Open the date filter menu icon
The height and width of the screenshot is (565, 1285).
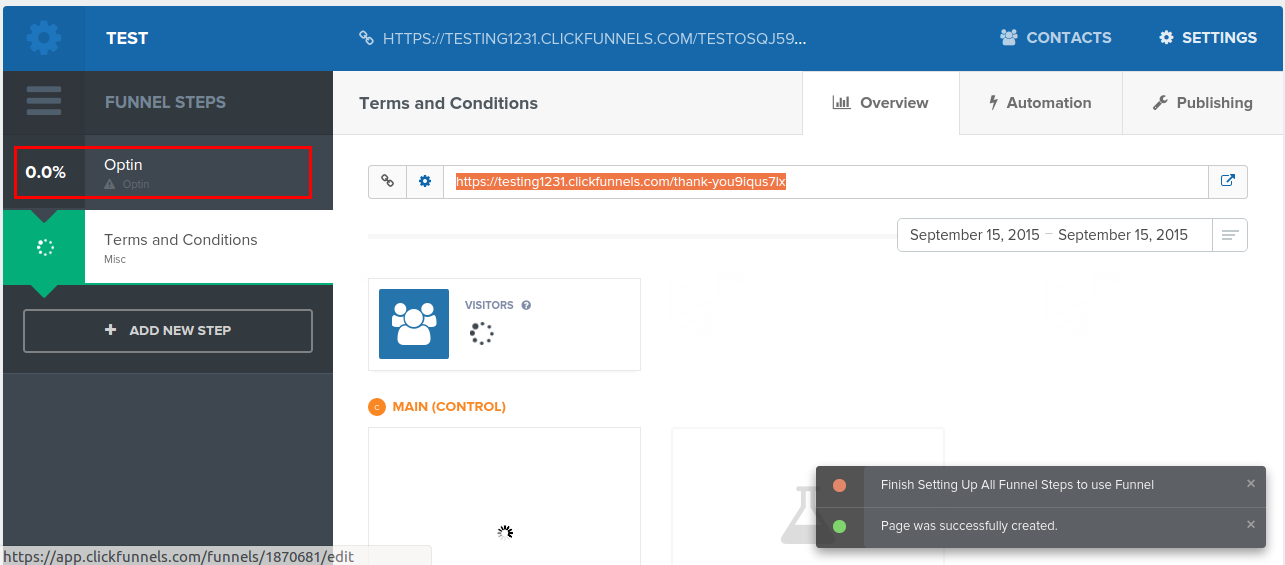tap(1230, 235)
